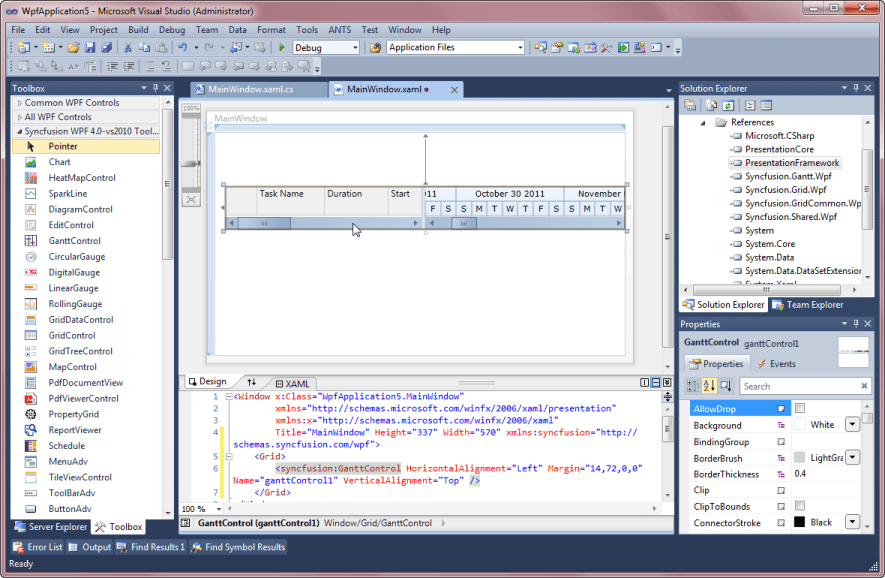
Task: Select the Chart control in Toolbox
Action: [x=59, y=162]
